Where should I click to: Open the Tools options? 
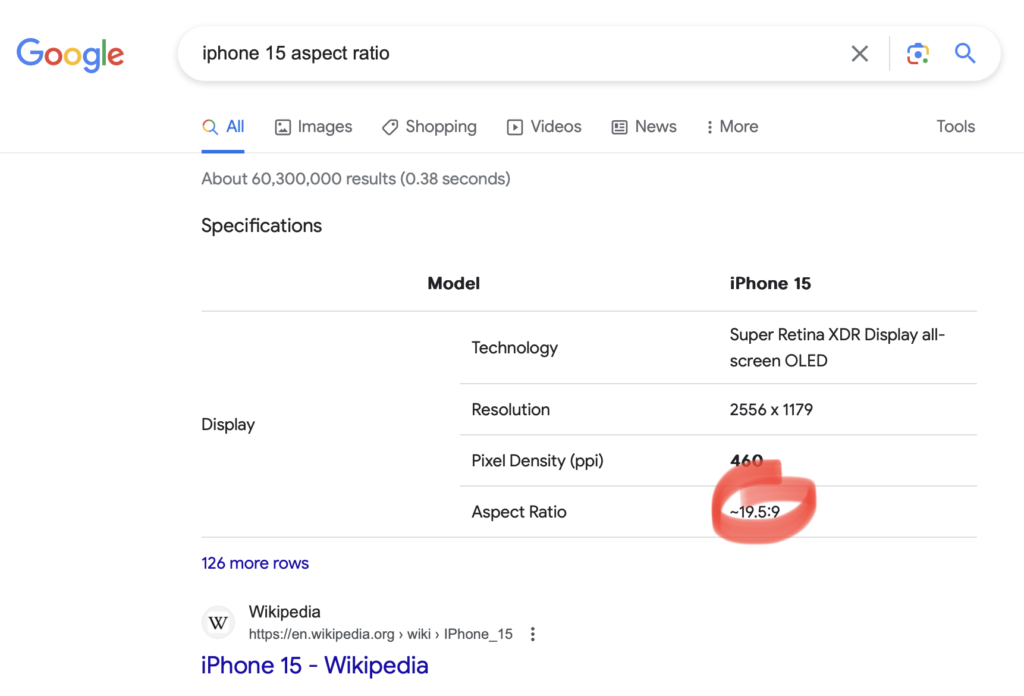(x=955, y=127)
